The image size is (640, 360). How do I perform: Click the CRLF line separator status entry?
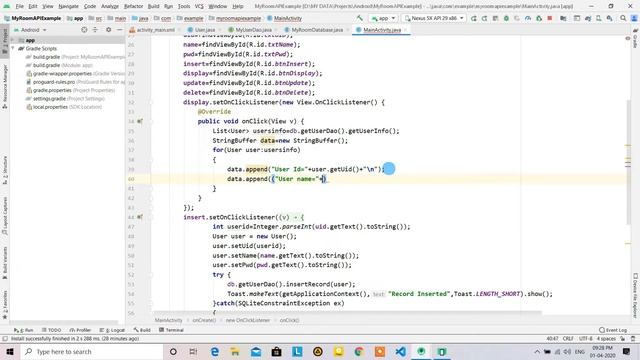pos(568,339)
